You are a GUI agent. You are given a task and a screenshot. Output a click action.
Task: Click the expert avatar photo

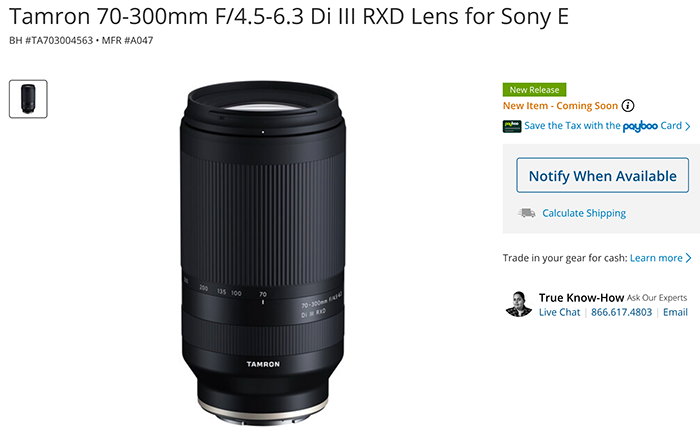(x=519, y=304)
